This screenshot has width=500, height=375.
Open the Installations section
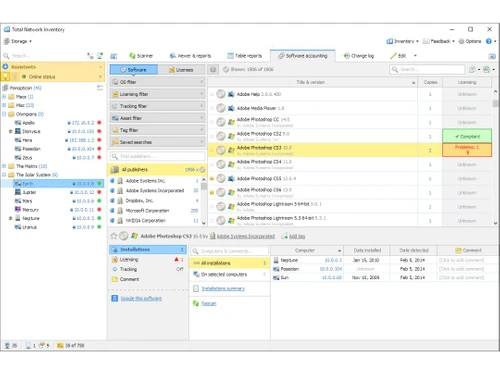click(x=148, y=249)
